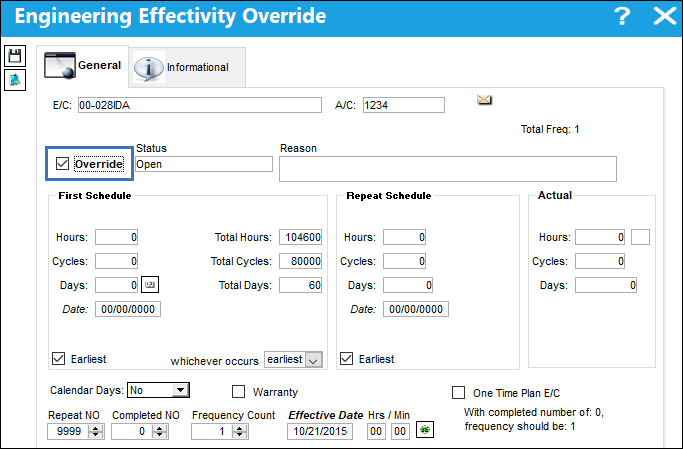The width and height of the screenshot is (683, 449).
Task: Open the calendar icon beside First Schedule Days
Action: coord(150,285)
